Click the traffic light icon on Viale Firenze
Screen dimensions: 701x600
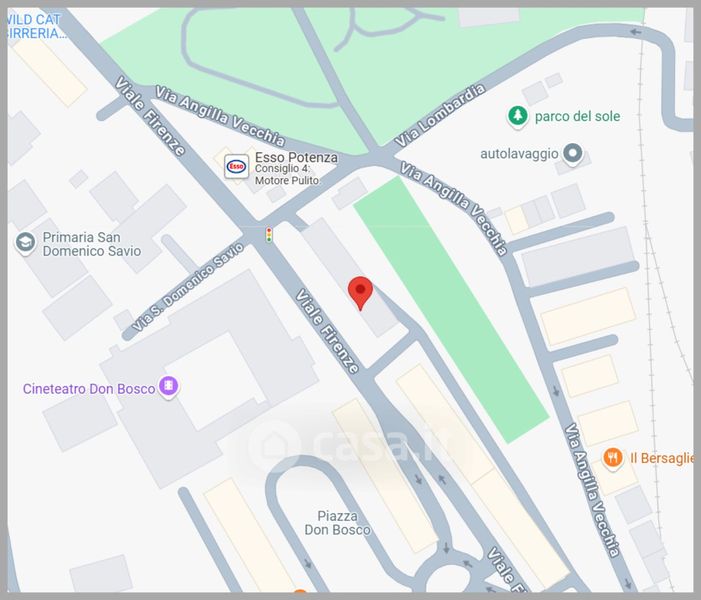coord(269,235)
